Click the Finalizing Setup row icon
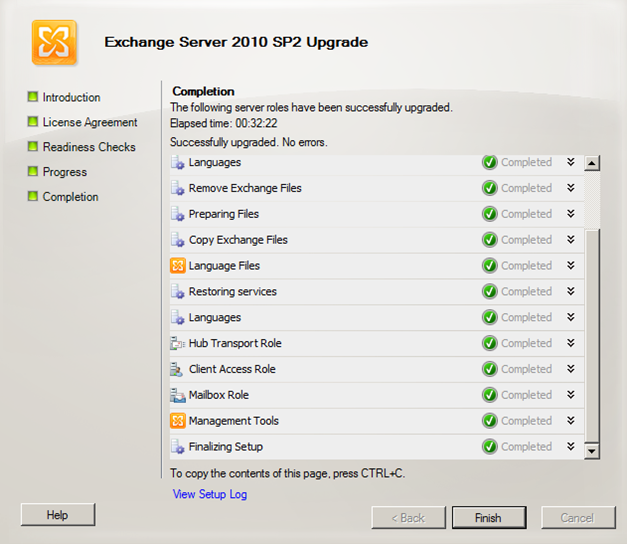This screenshot has height=544, width=627. tap(178, 447)
